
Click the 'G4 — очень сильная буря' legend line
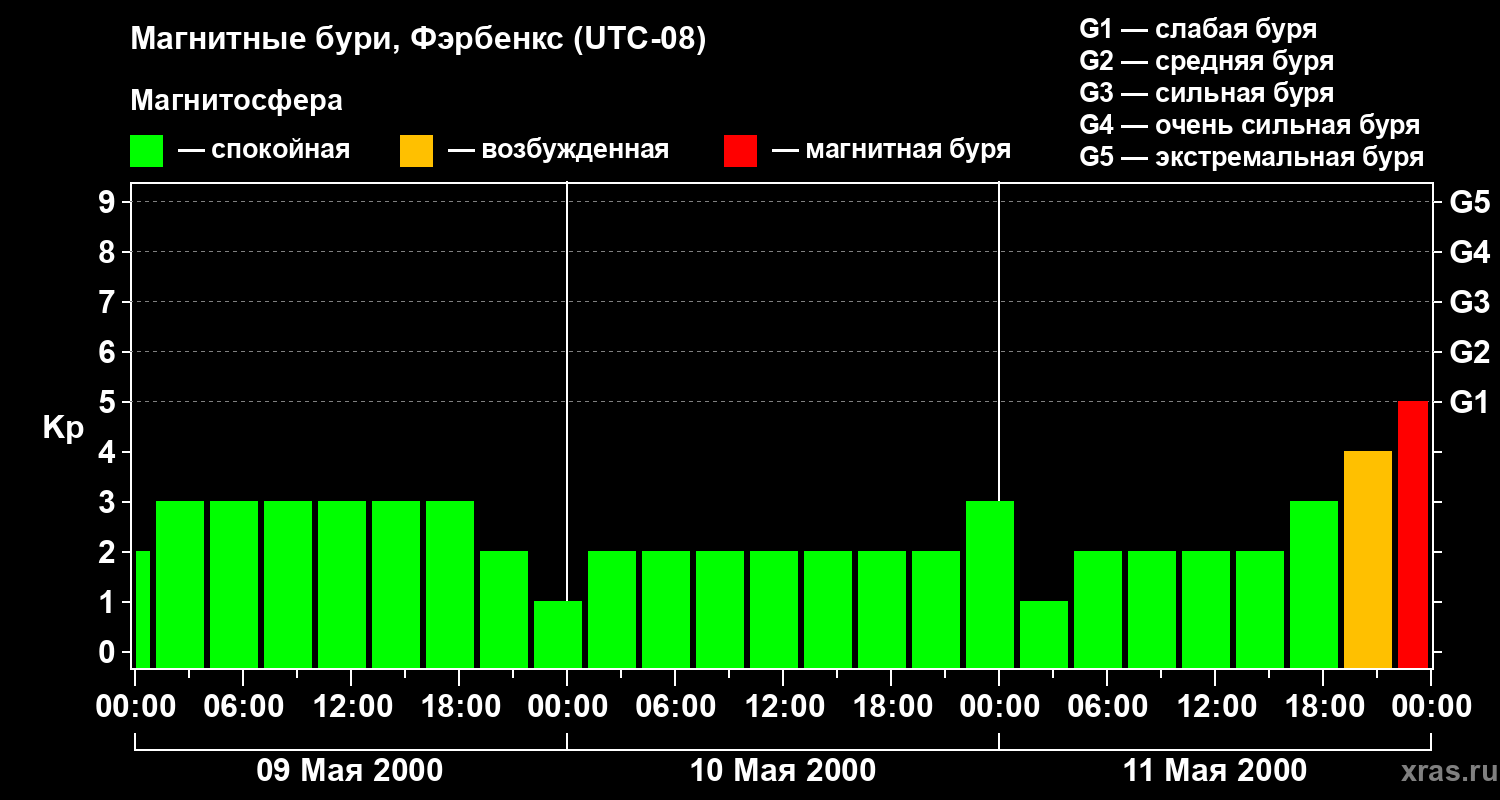click(x=1250, y=125)
